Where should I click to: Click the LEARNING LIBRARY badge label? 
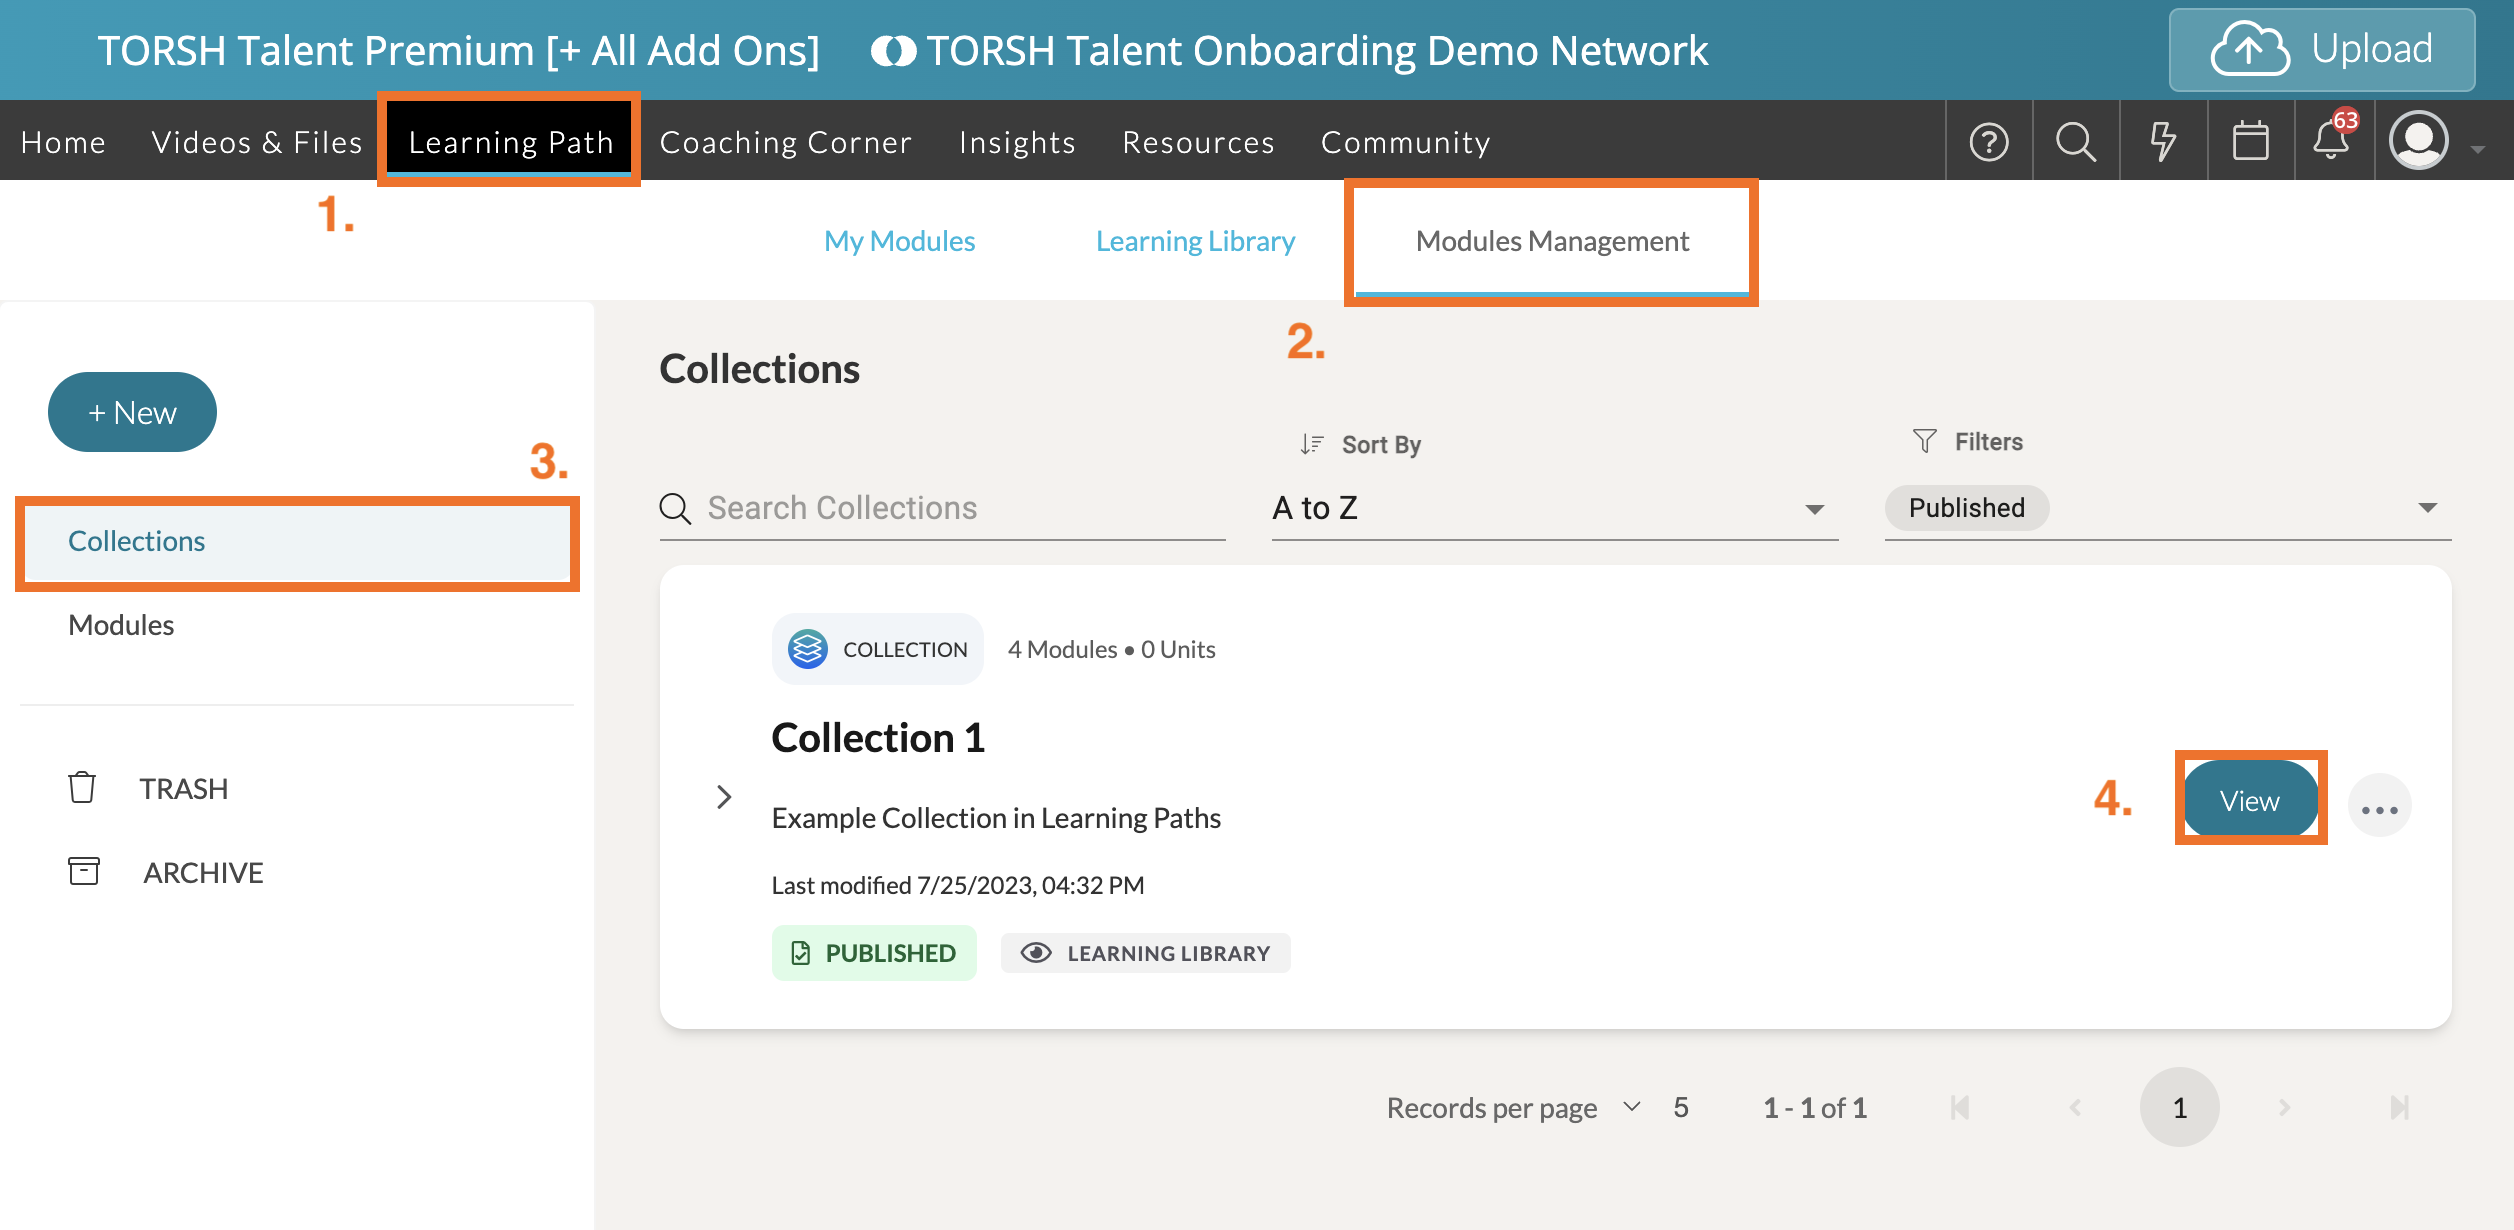coord(1169,953)
